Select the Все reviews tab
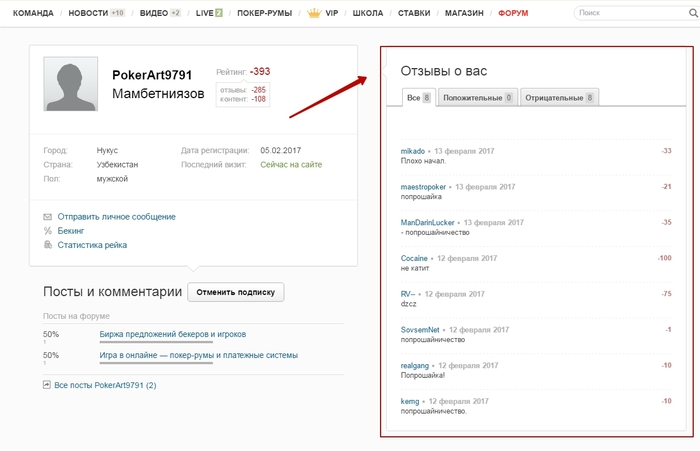Viewport: 700px width, 451px height. (418, 97)
